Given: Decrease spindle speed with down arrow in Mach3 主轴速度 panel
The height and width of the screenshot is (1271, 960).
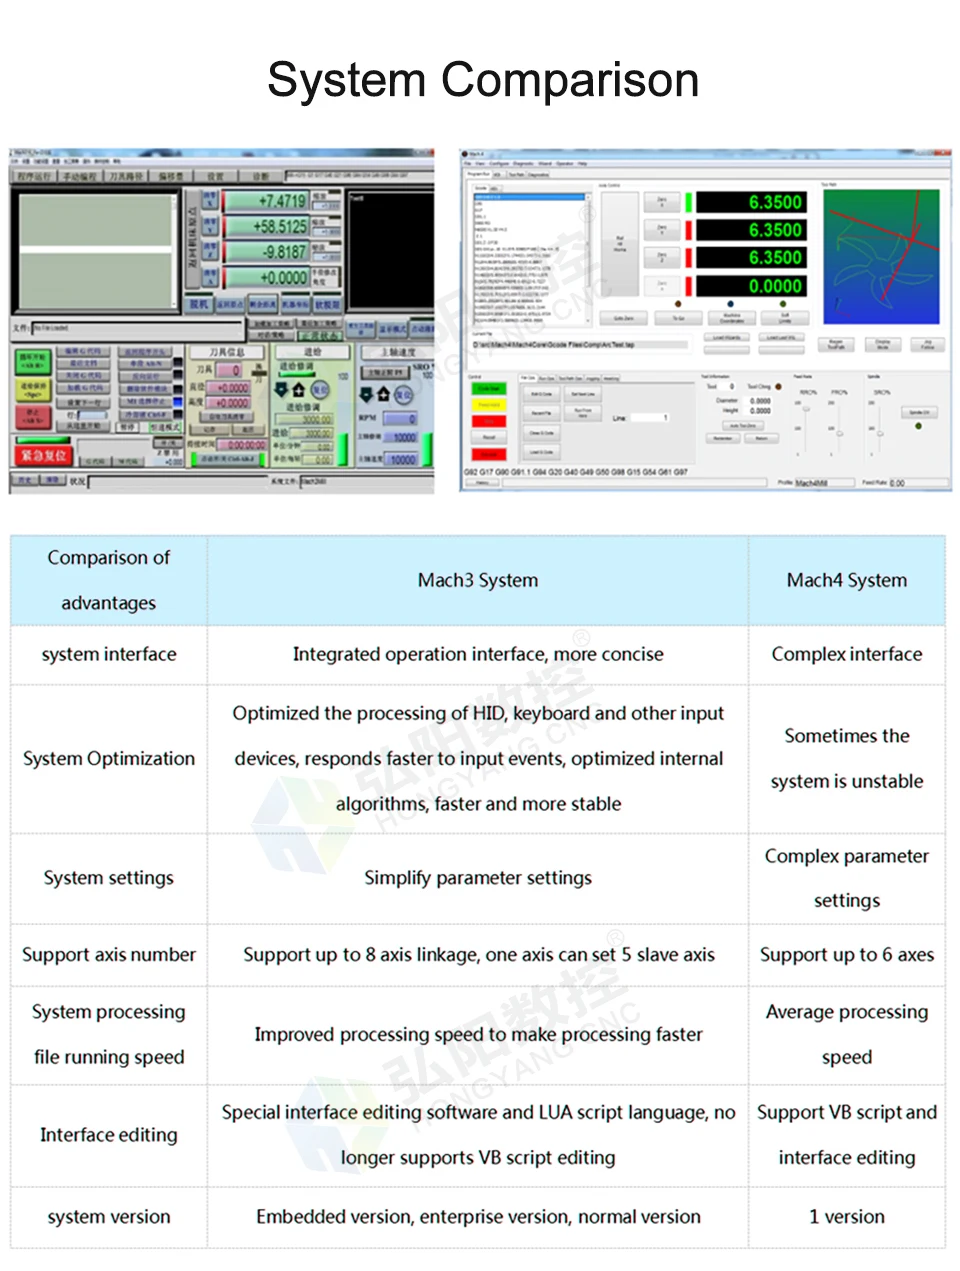Looking at the screenshot, I should [x=367, y=394].
